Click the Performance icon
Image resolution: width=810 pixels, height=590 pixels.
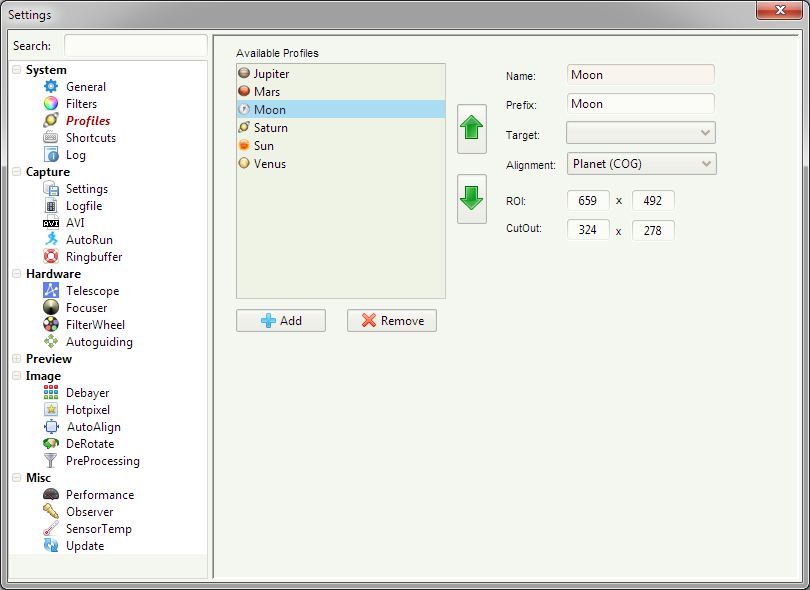point(51,494)
